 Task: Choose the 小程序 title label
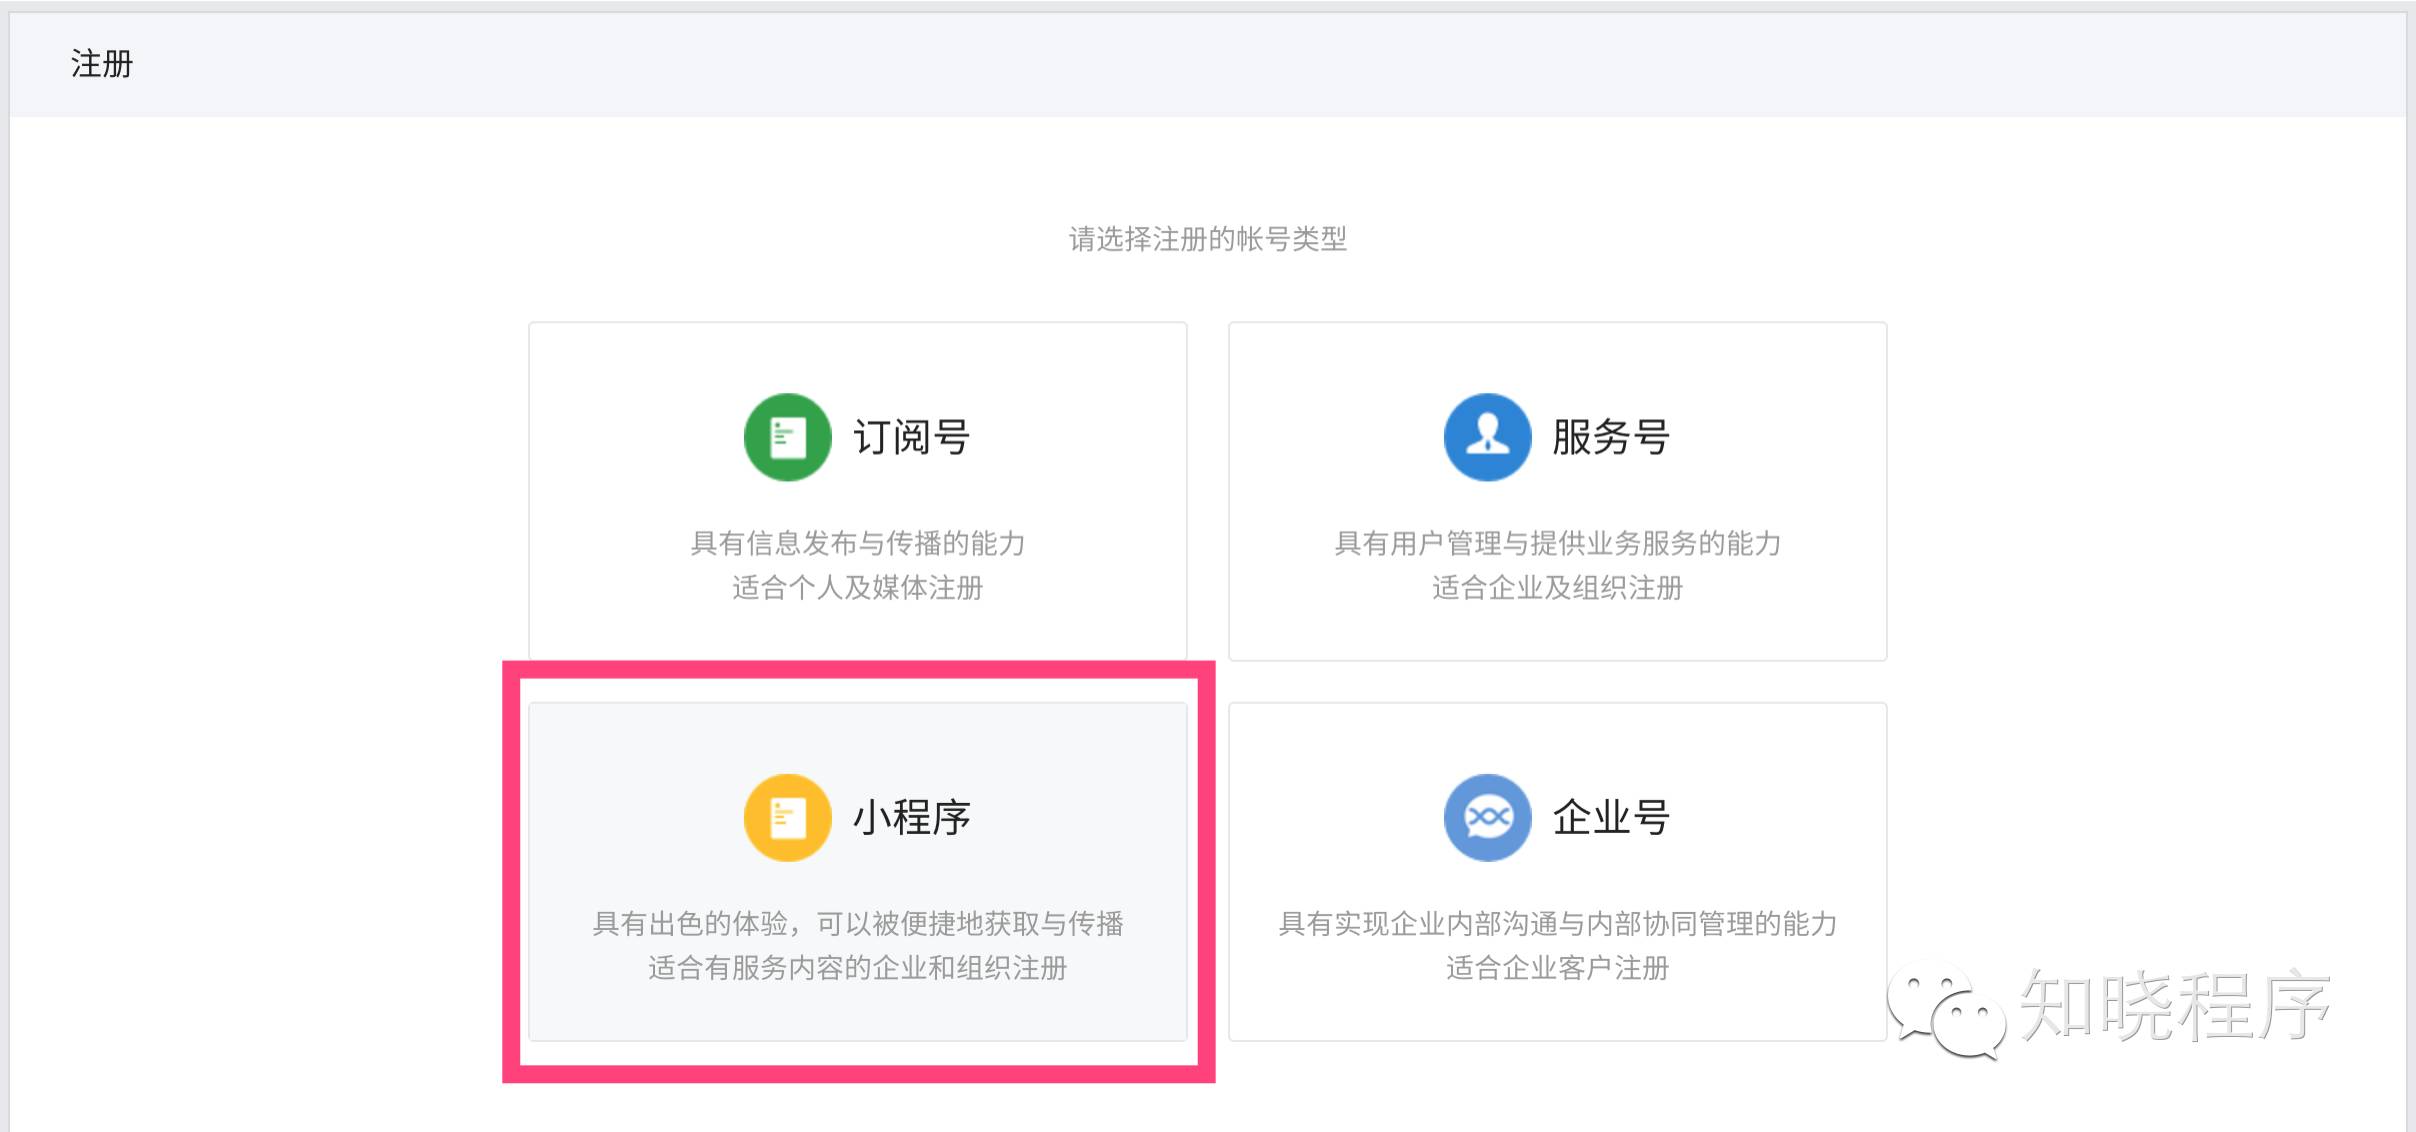pyautogui.click(x=911, y=817)
